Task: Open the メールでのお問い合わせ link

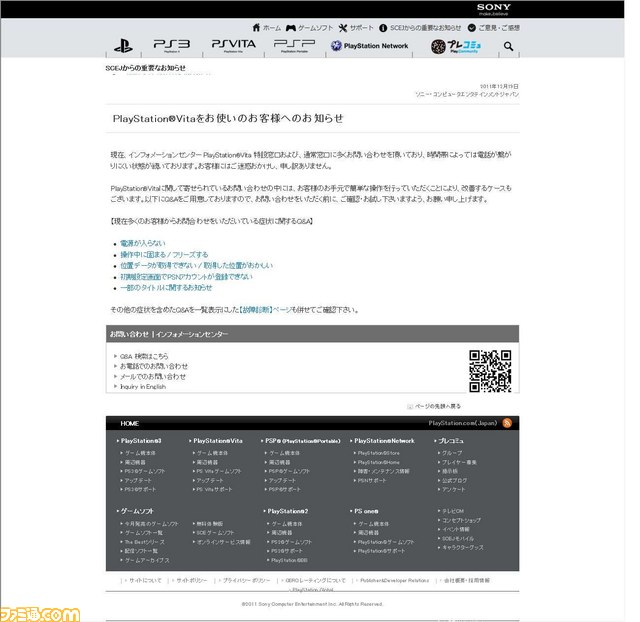Action: (x=153, y=376)
